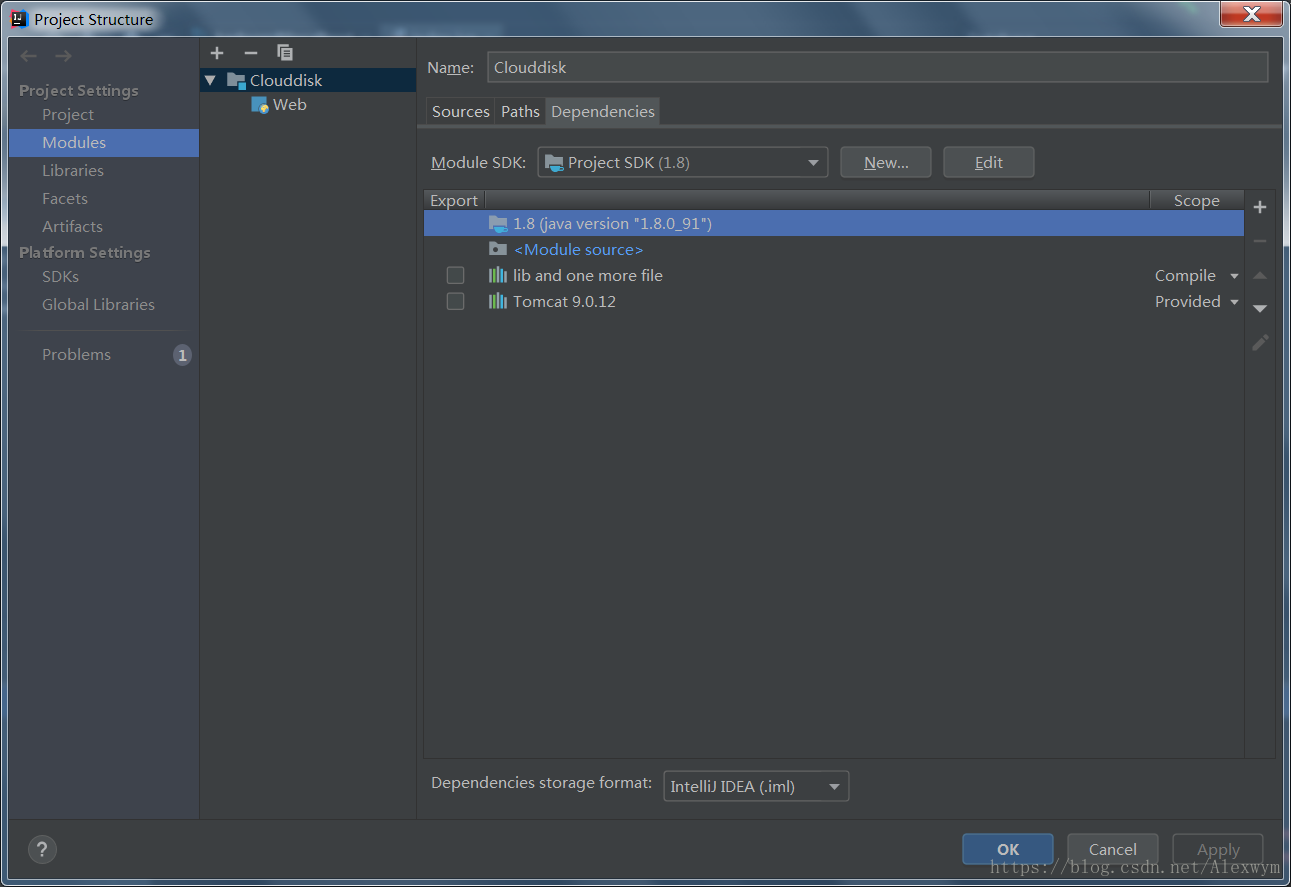Toggle export for lib and one more file
The width and height of the screenshot is (1291, 887).
(x=455, y=275)
